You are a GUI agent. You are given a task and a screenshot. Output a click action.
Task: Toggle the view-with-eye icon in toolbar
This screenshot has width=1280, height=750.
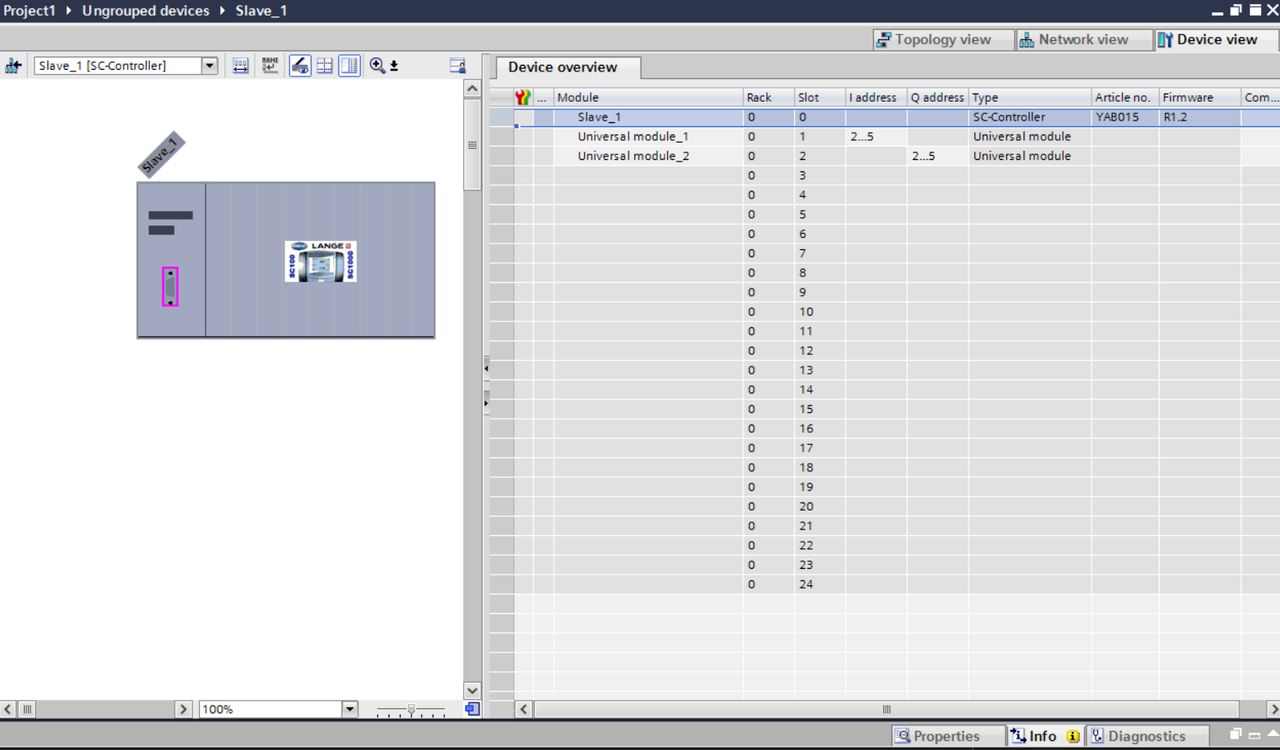[300, 66]
